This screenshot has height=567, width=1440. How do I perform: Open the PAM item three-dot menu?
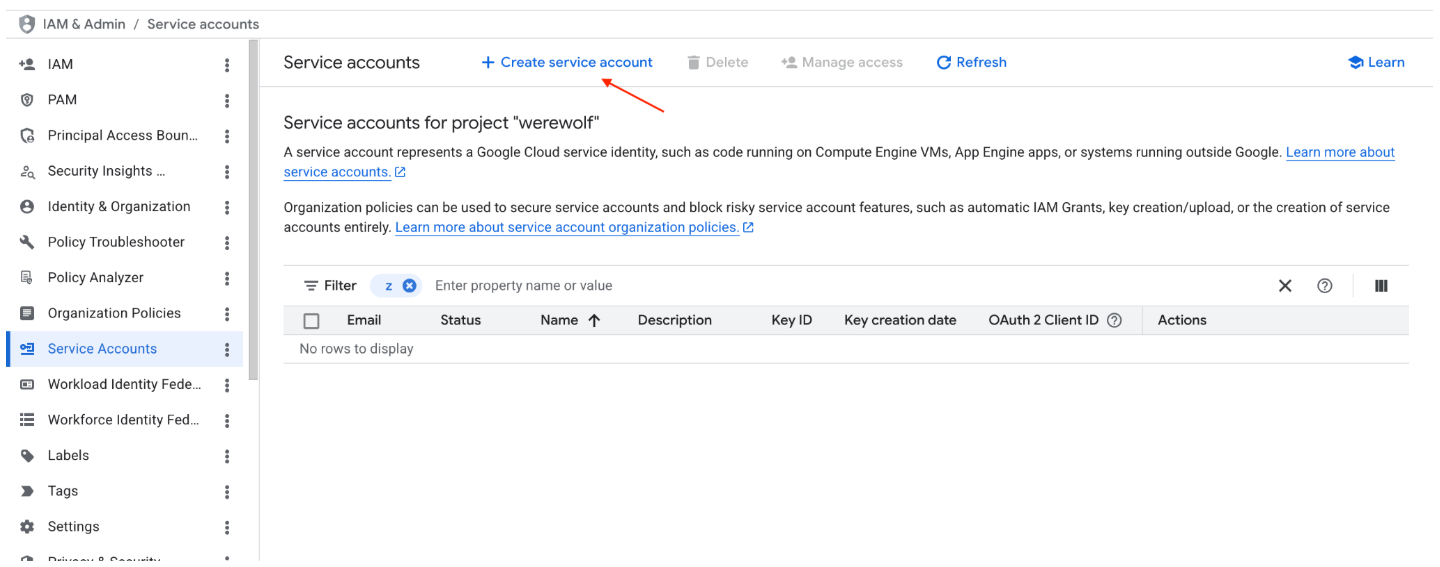coord(227,101)
